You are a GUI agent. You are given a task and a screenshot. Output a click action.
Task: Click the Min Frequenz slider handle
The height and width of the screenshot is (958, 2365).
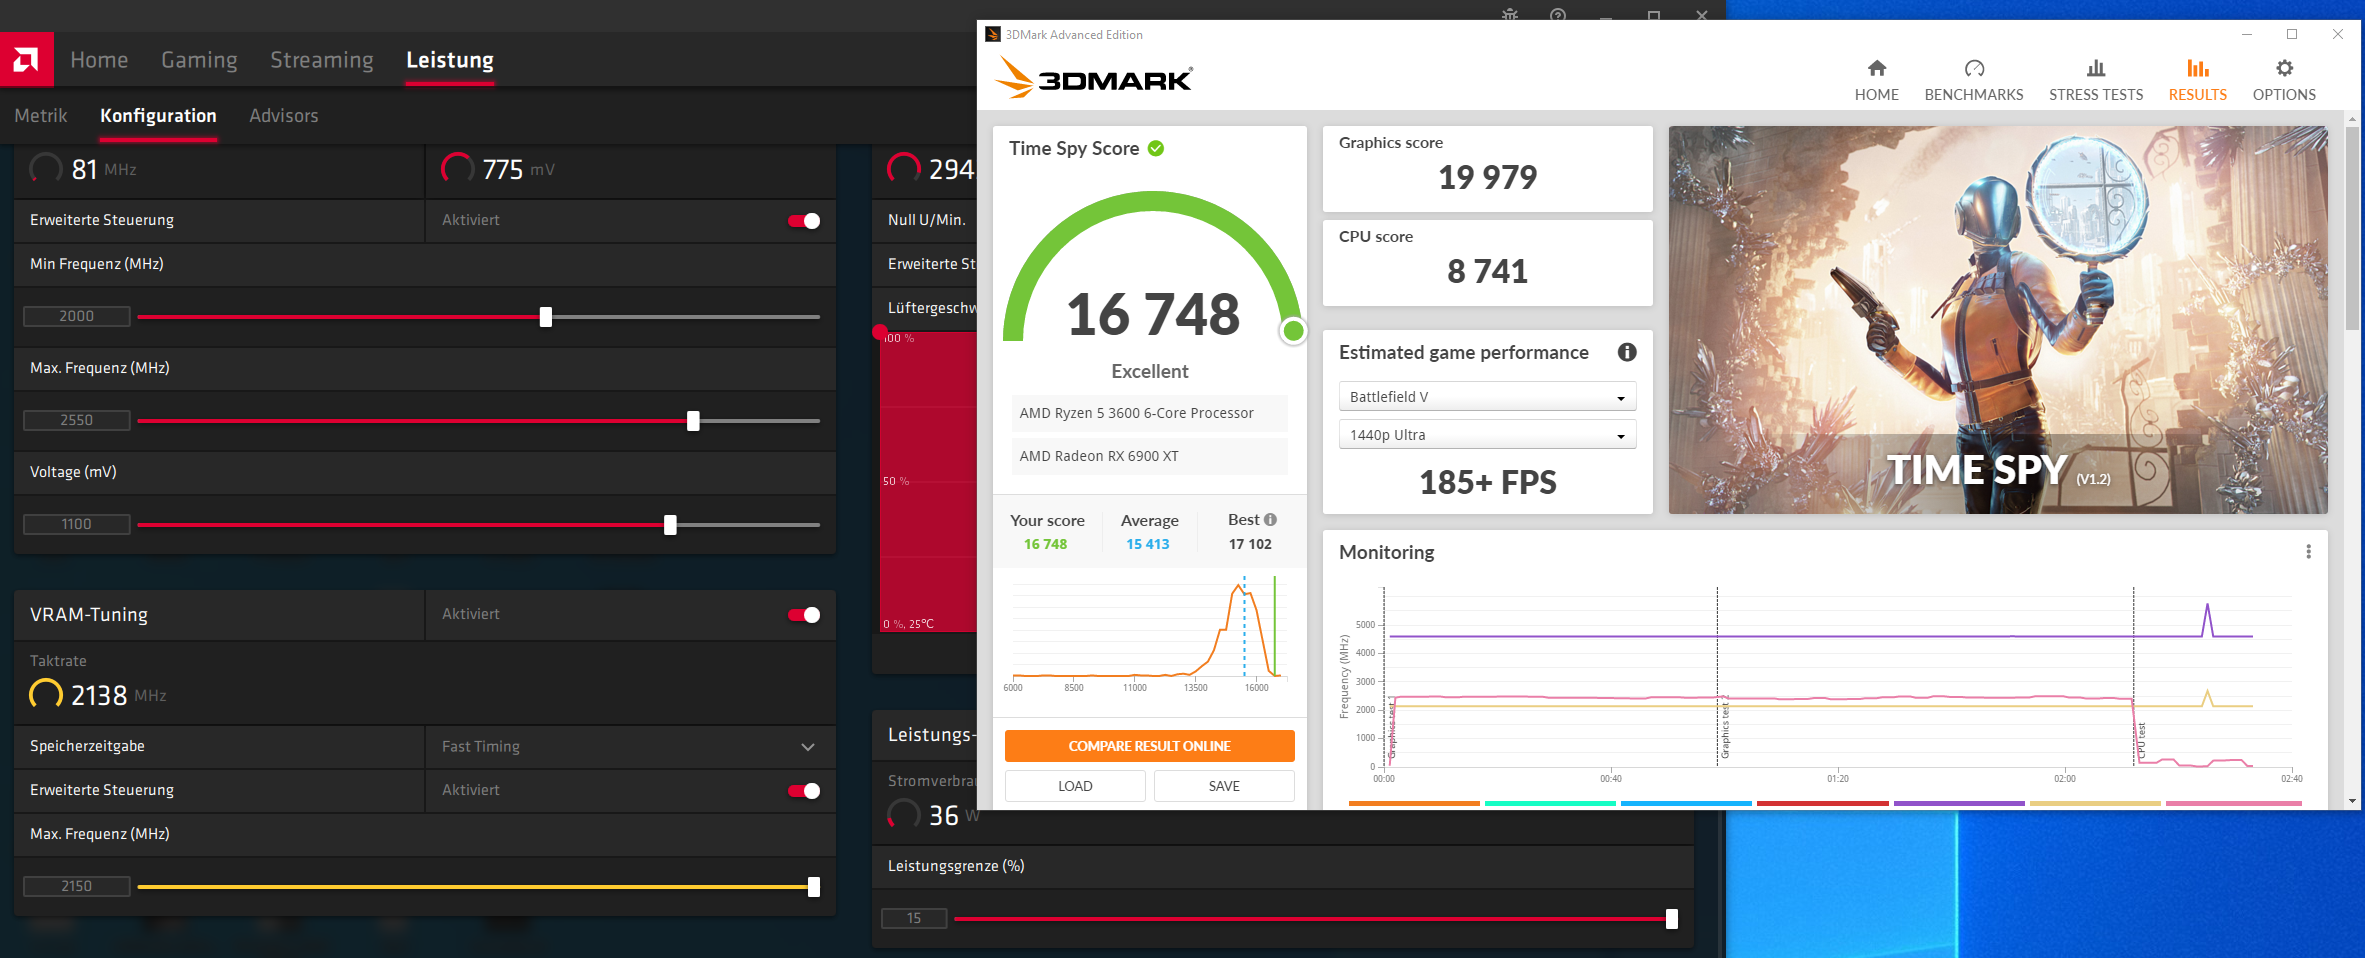point(546,317)
